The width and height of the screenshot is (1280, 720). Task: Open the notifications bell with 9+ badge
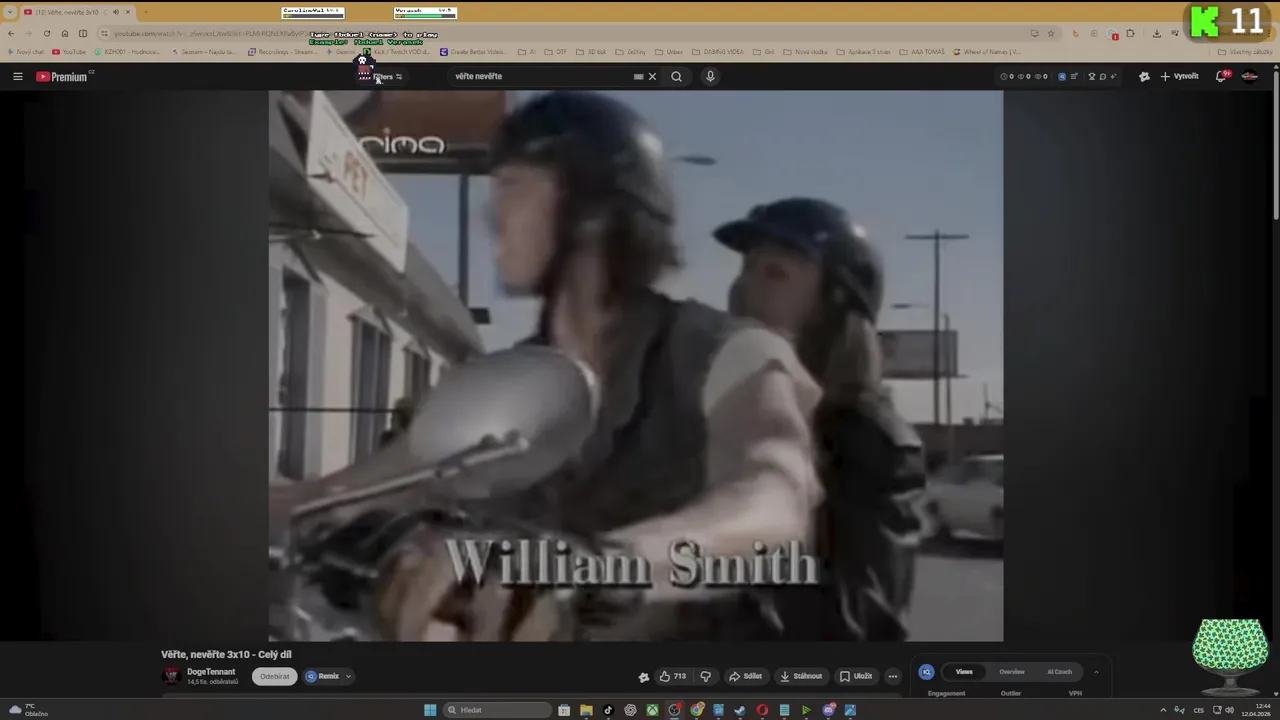tap(1222, 76)
